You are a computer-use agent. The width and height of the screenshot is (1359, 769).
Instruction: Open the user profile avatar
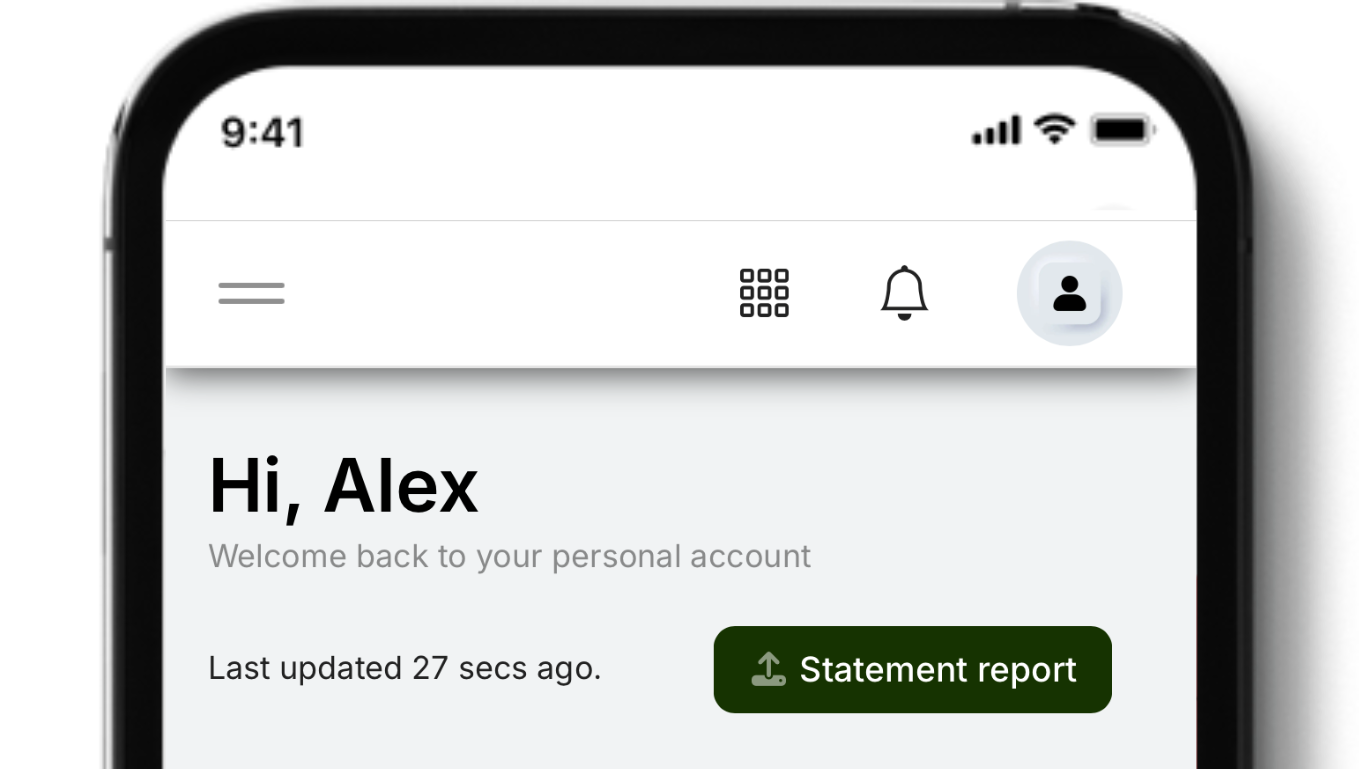pos(1069,293)
